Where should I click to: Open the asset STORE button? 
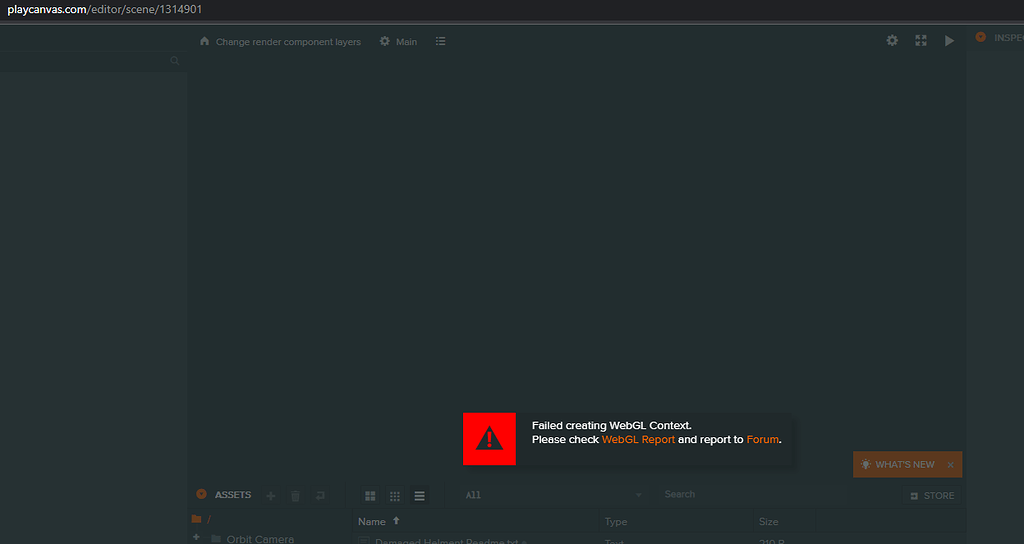point(933,496)
